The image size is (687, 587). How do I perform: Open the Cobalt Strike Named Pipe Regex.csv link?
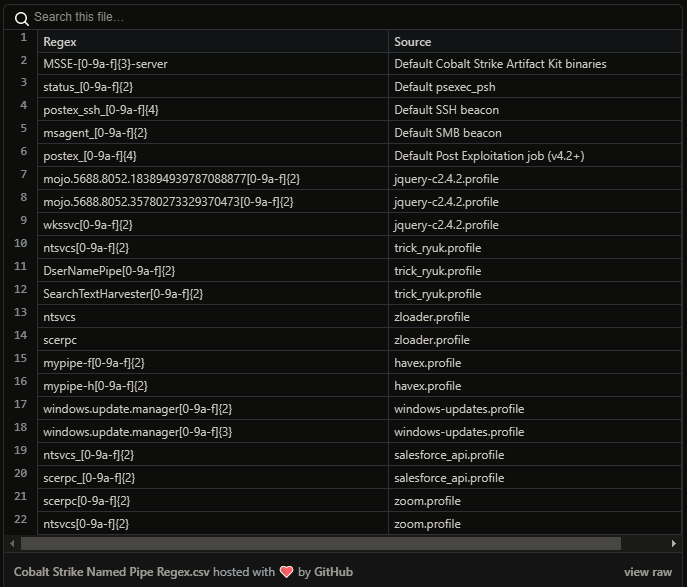coord(112,572)
